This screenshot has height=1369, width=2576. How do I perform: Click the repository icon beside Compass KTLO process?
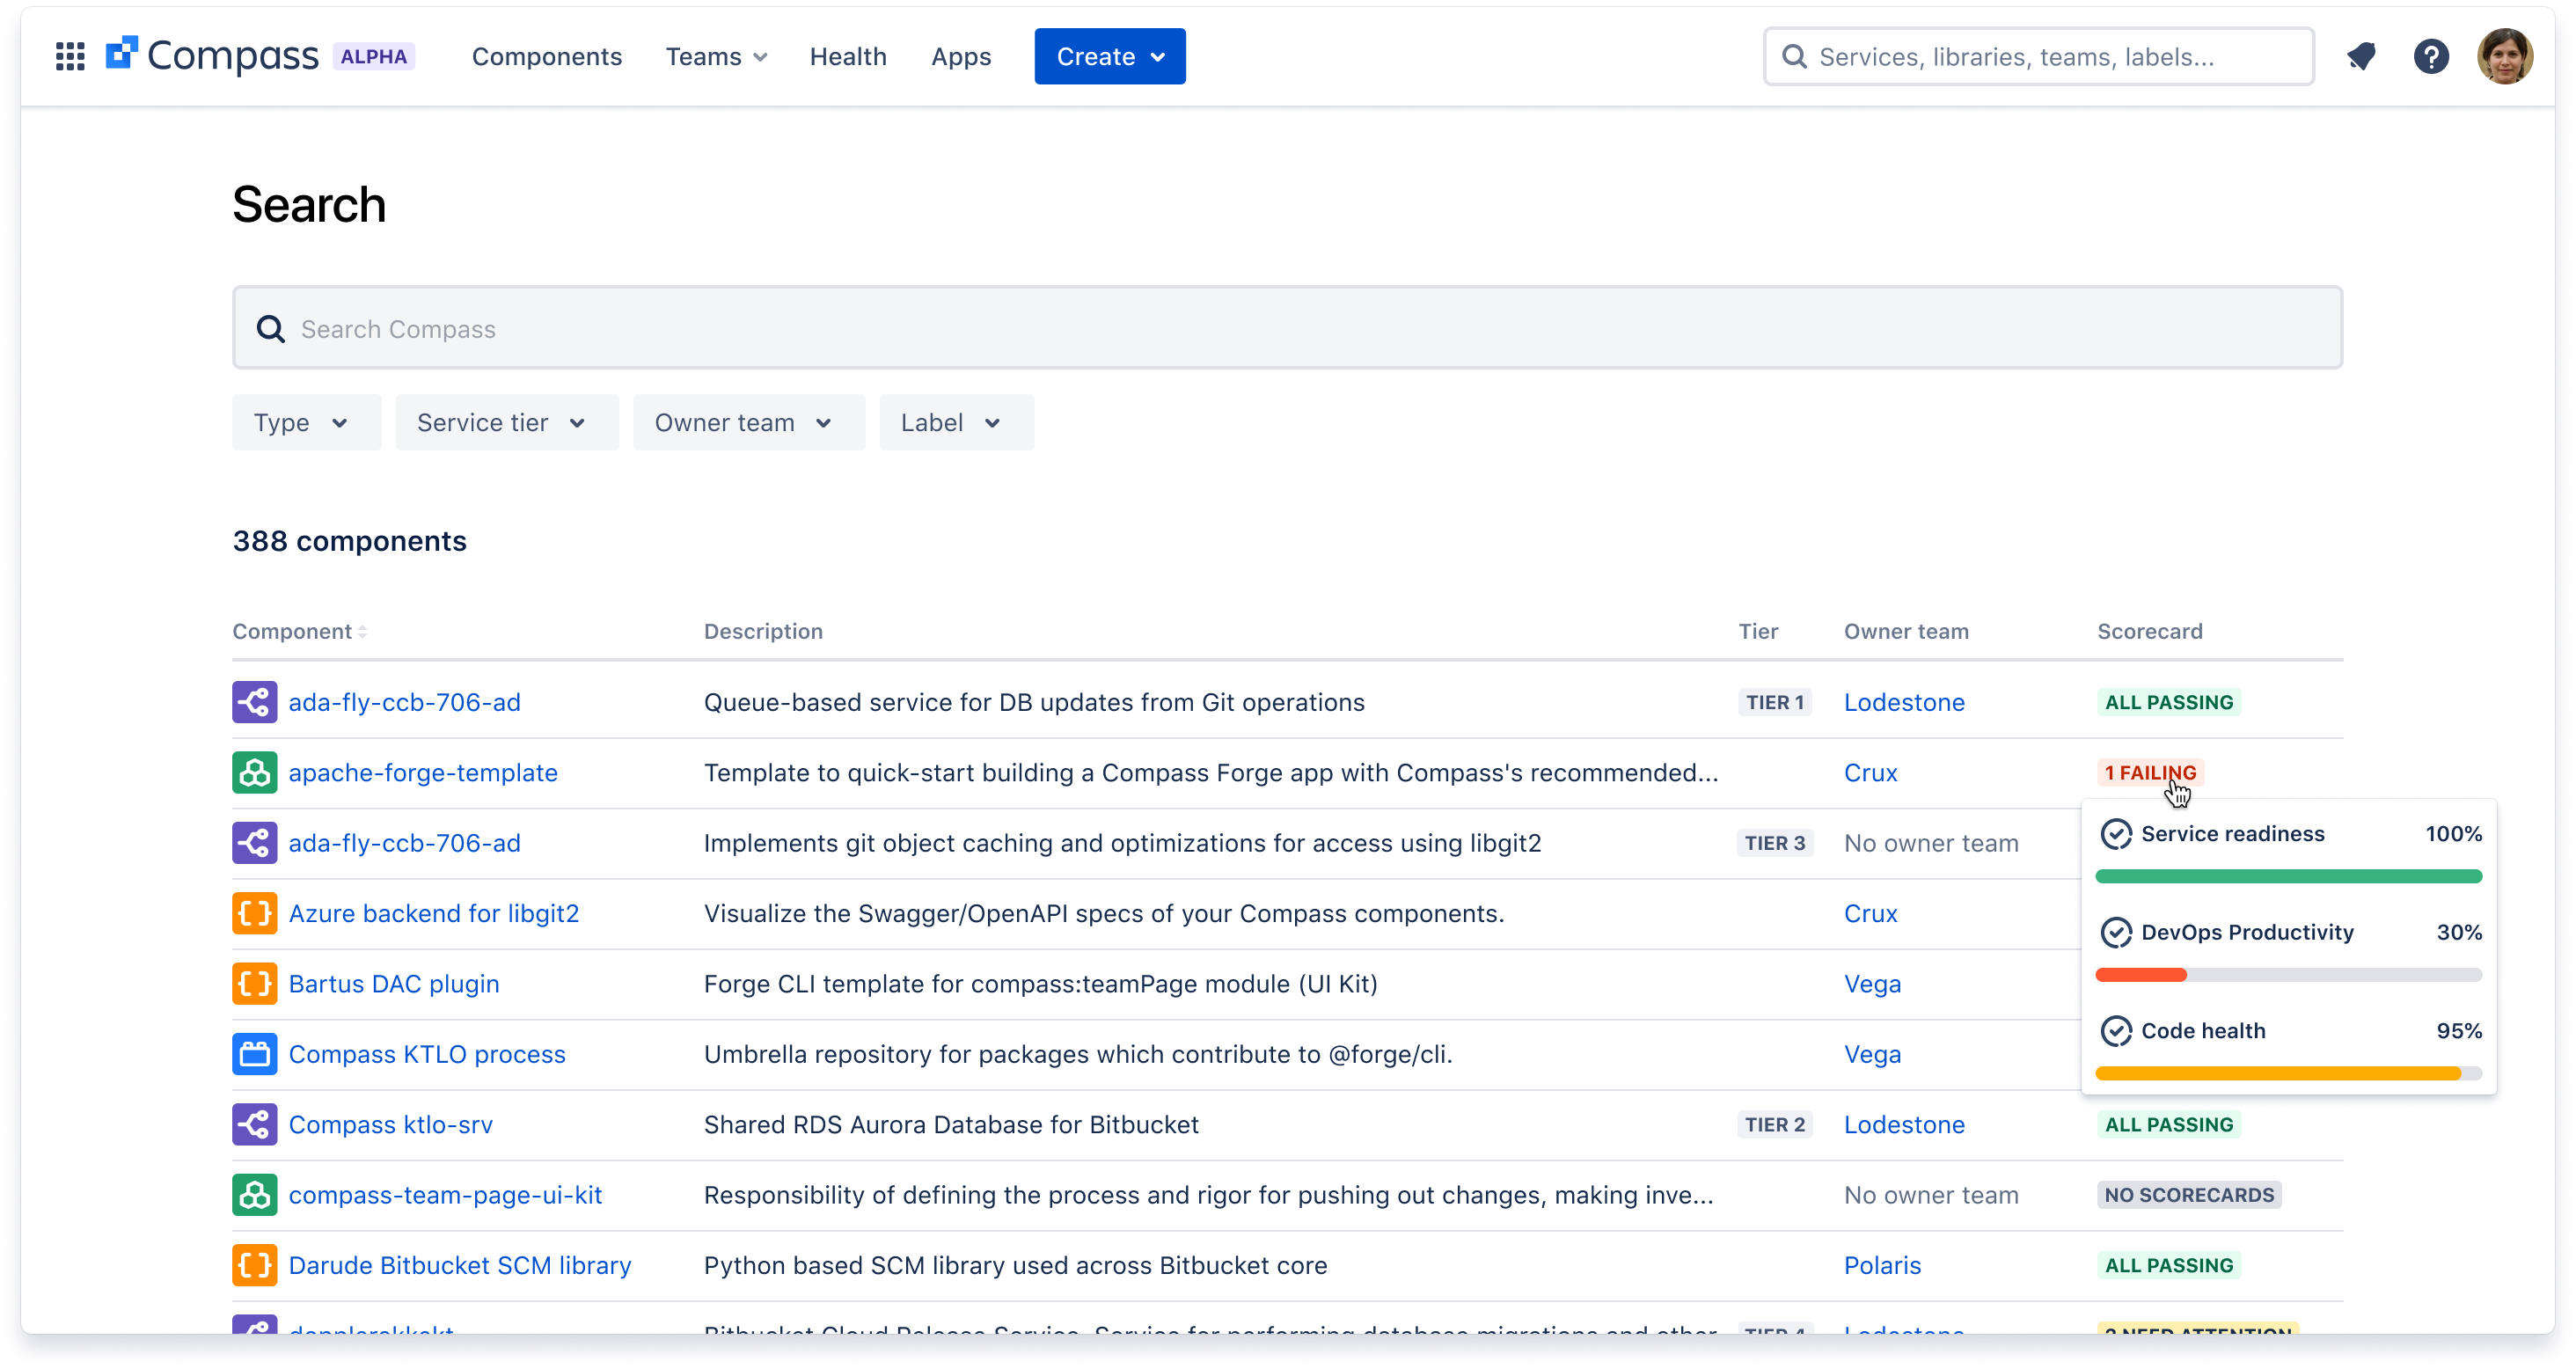(254, 1054)
